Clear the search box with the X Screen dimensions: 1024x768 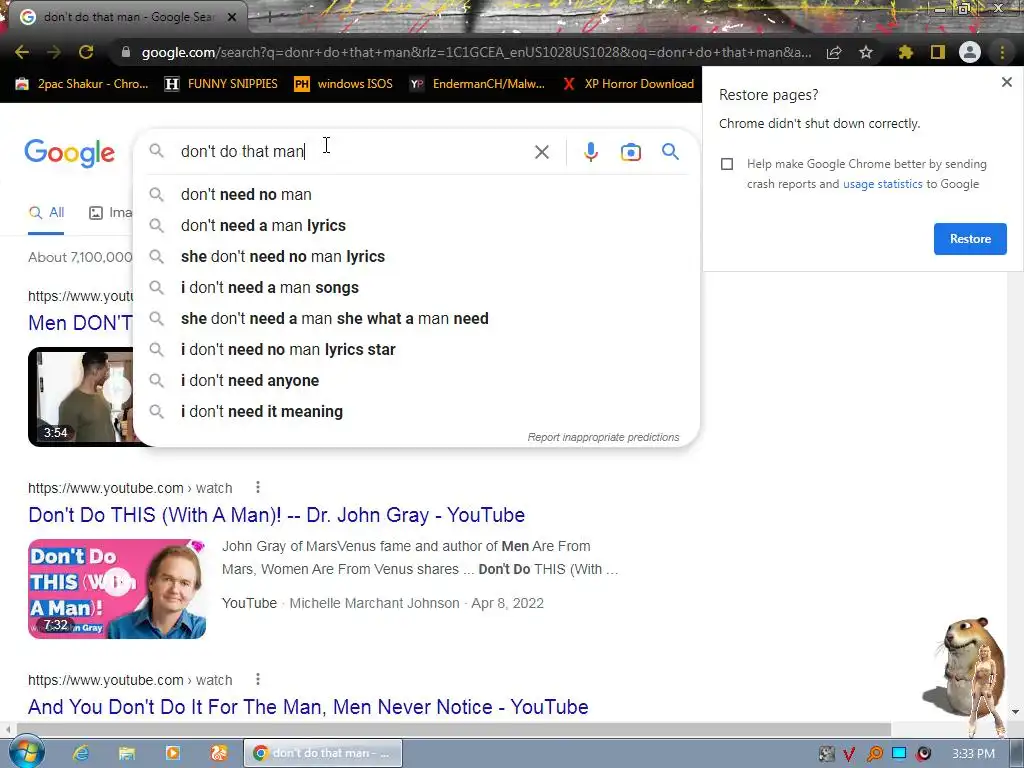(541, 152)
